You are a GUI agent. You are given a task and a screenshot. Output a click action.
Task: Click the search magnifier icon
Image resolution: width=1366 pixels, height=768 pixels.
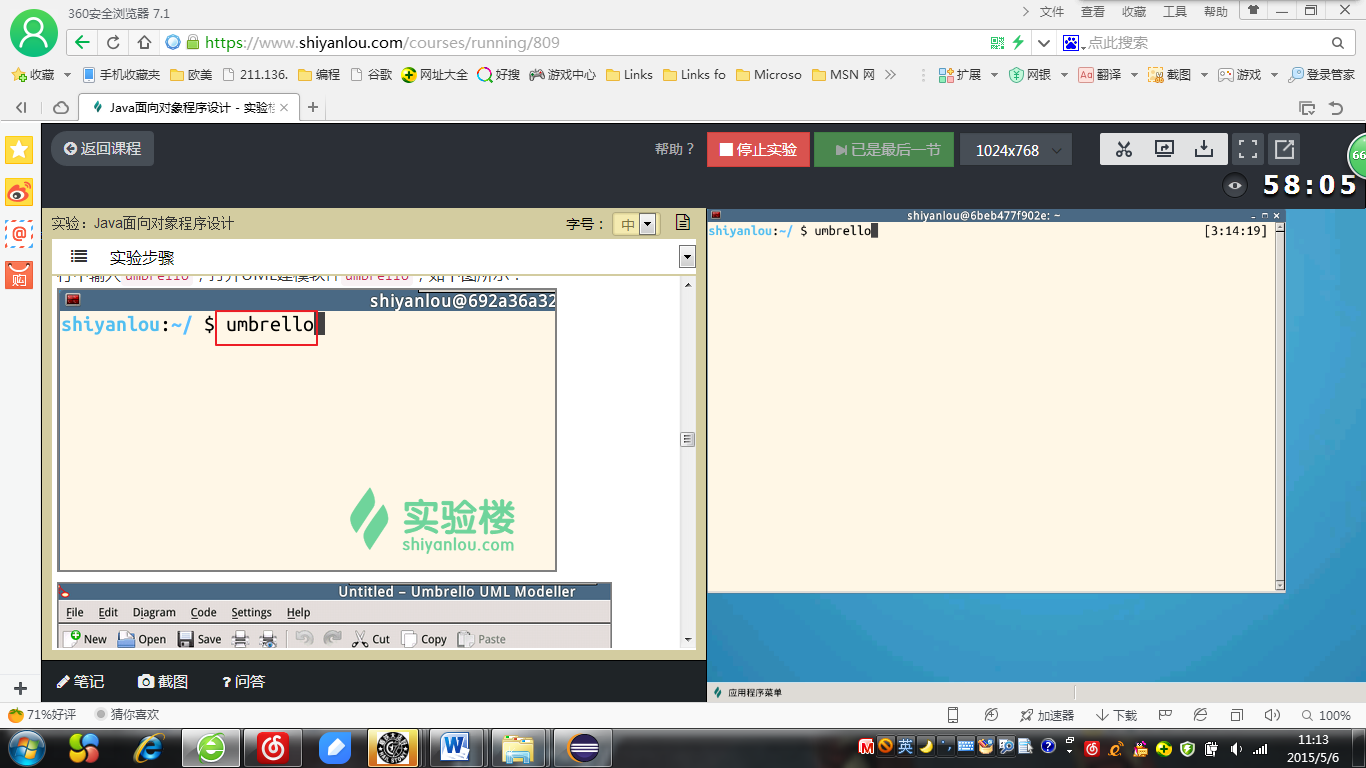(x=1338, y=43)
